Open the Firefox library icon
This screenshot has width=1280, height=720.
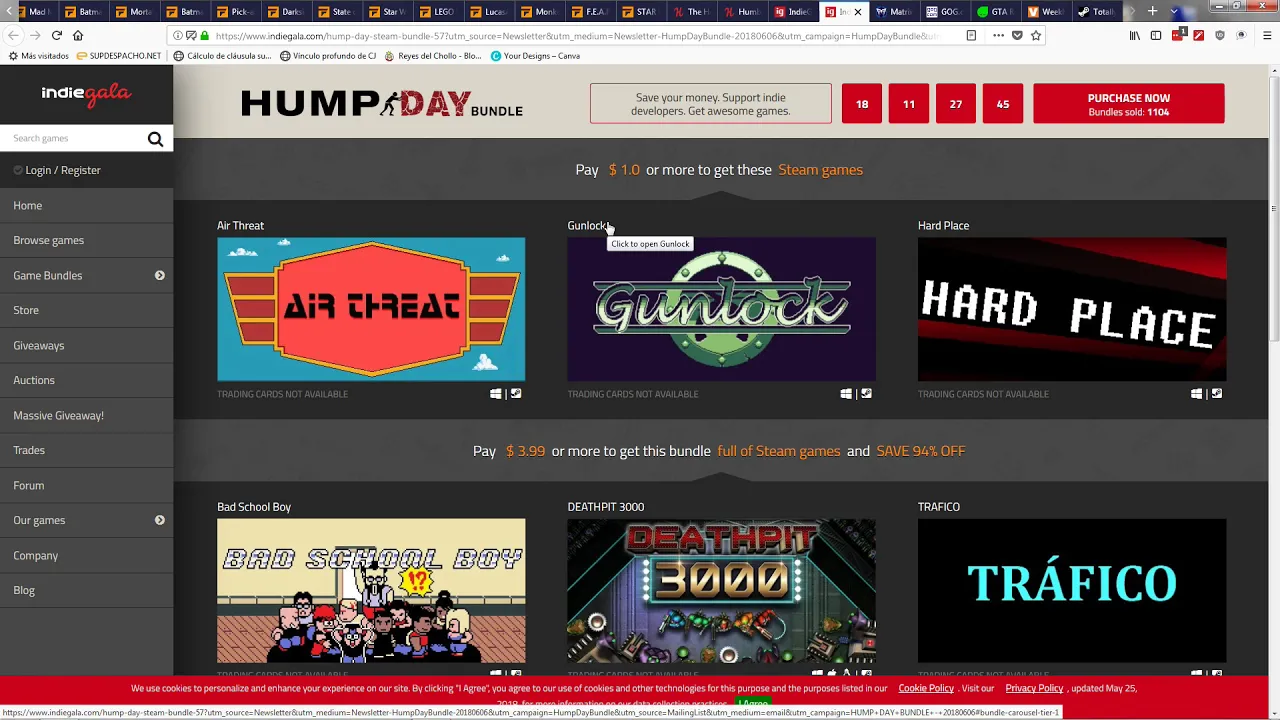coord(1134,35)
